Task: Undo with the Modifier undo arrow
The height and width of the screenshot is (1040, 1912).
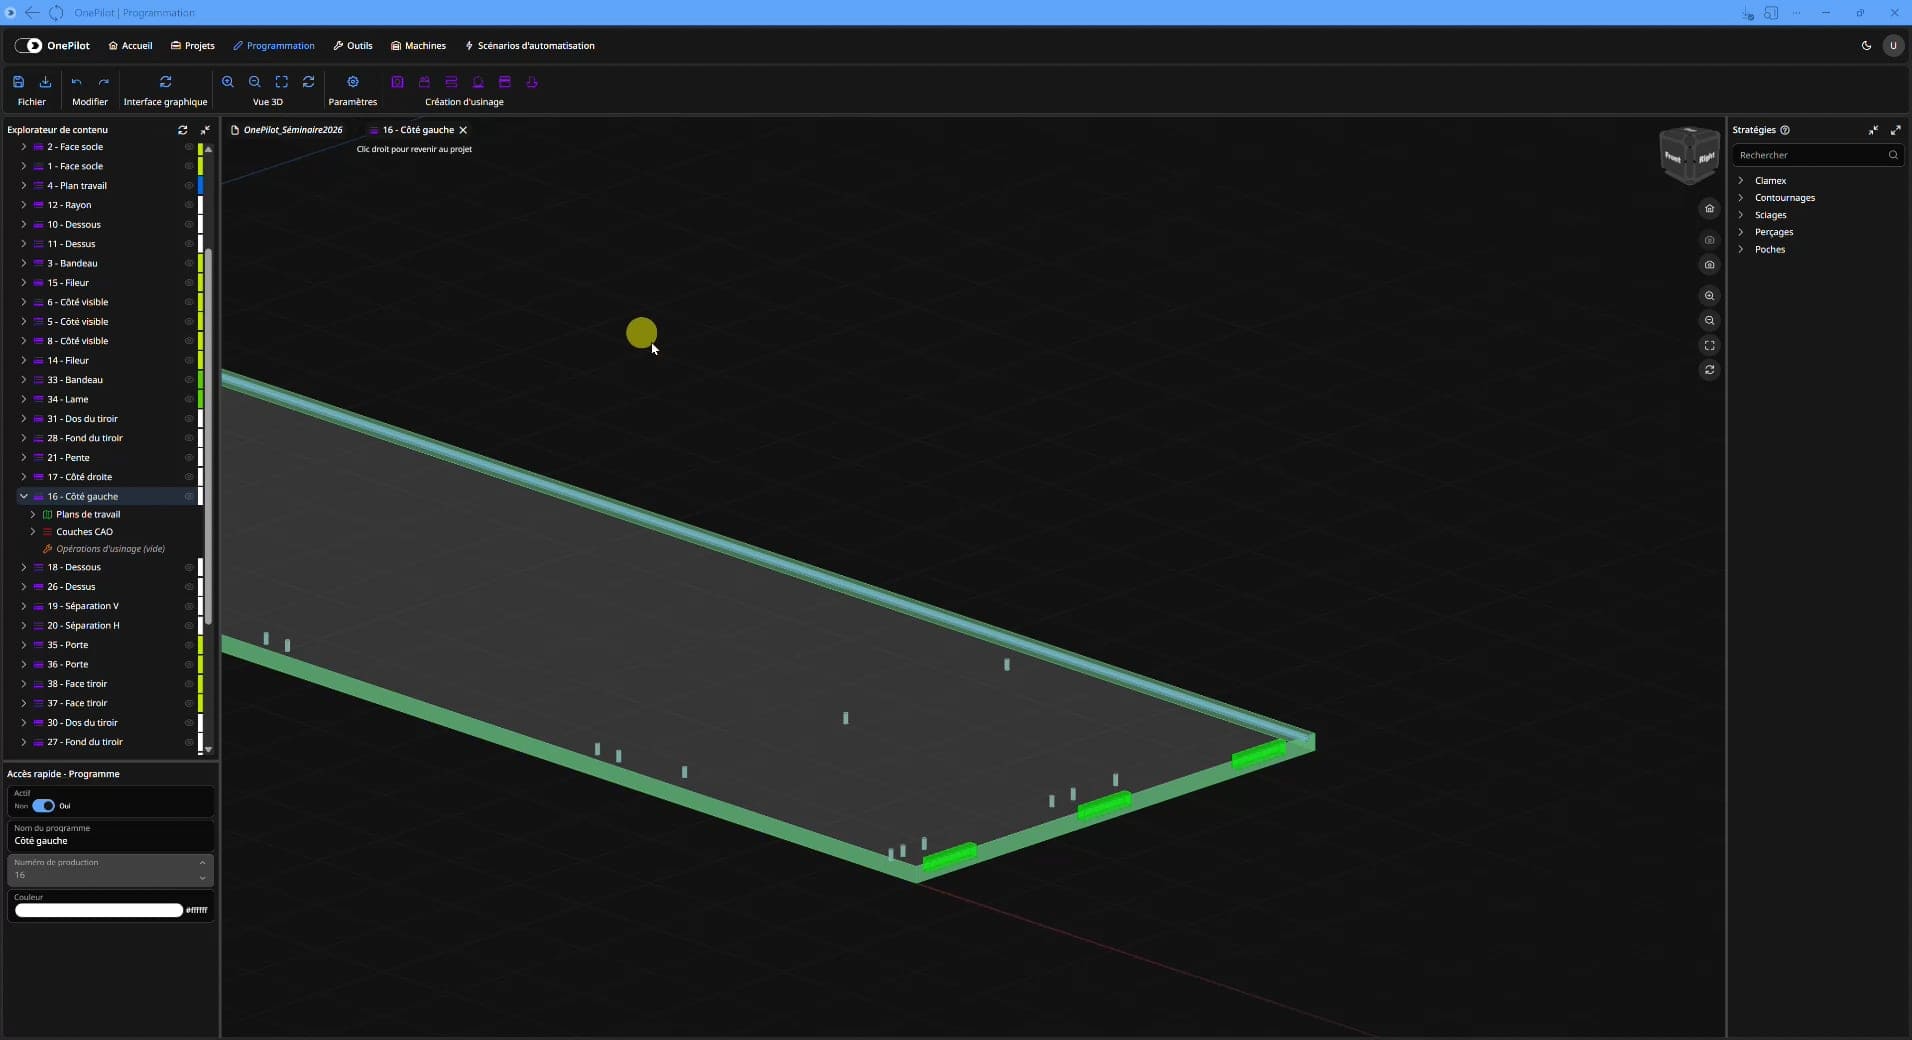Action: tap(76, 82)
